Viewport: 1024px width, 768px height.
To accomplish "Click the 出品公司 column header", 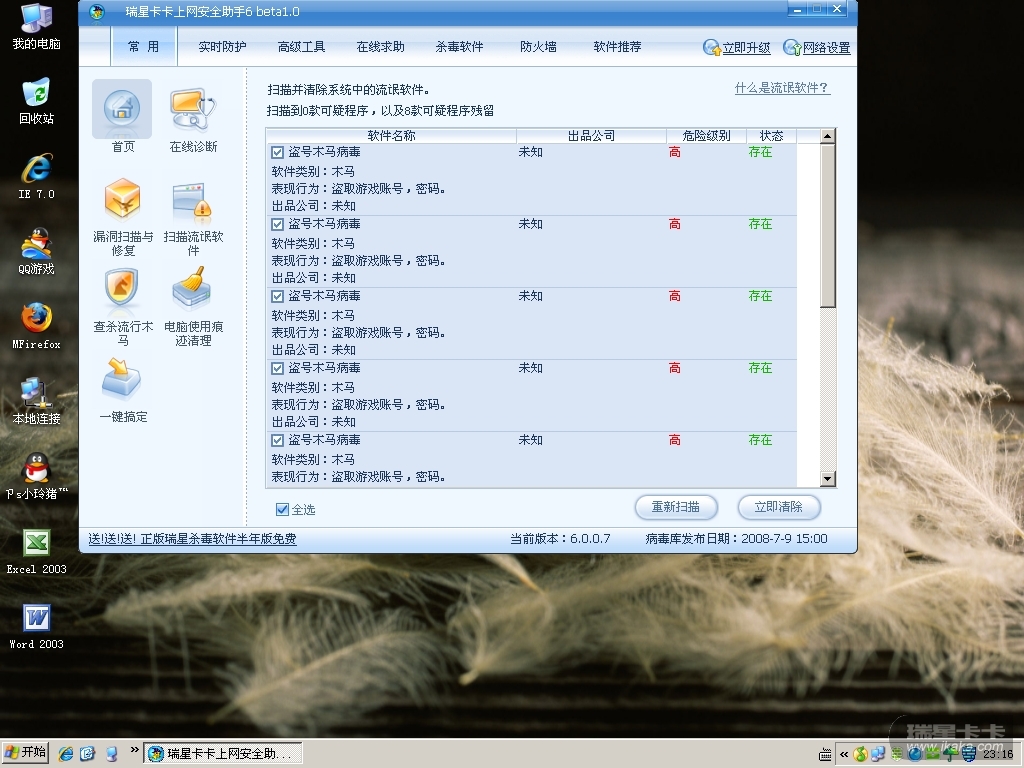I will point(591,136).
